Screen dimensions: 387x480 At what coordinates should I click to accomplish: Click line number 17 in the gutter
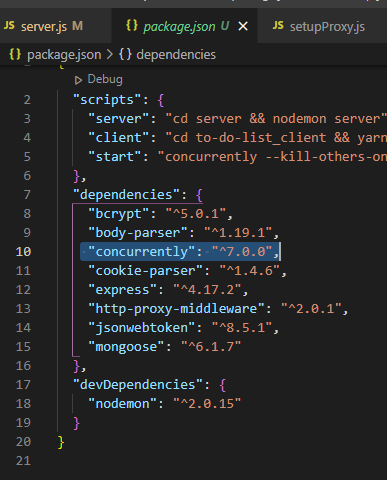tap(23, 385)
